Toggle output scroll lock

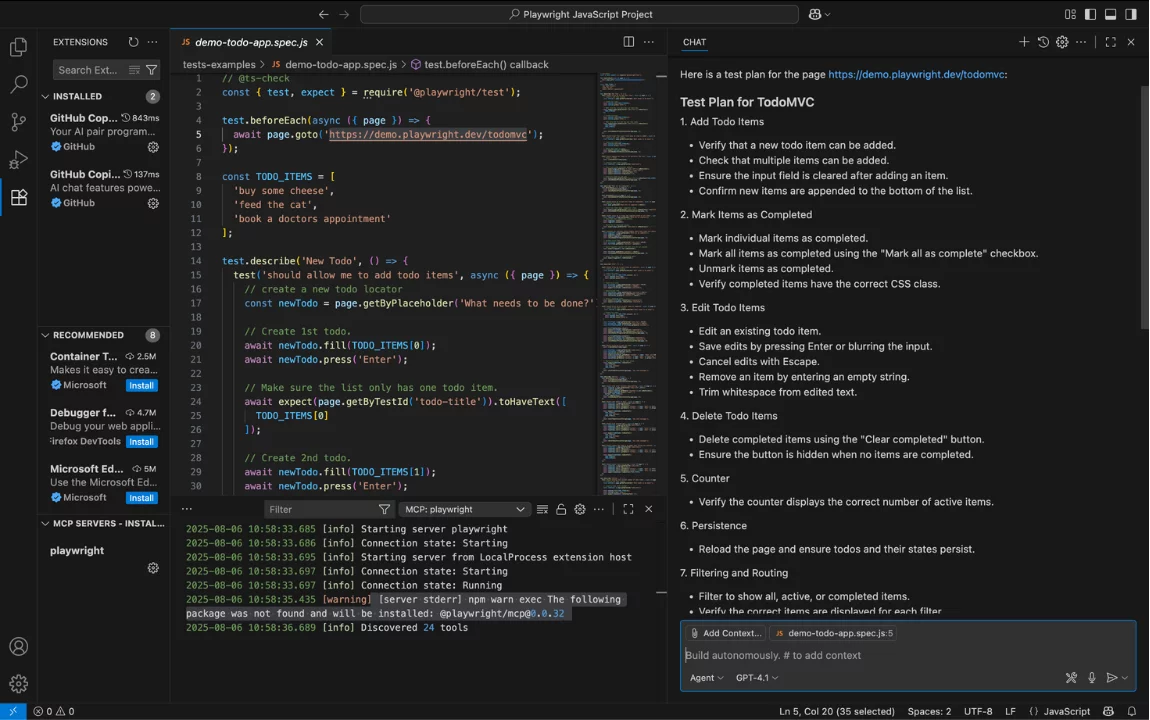coord(561,509)
